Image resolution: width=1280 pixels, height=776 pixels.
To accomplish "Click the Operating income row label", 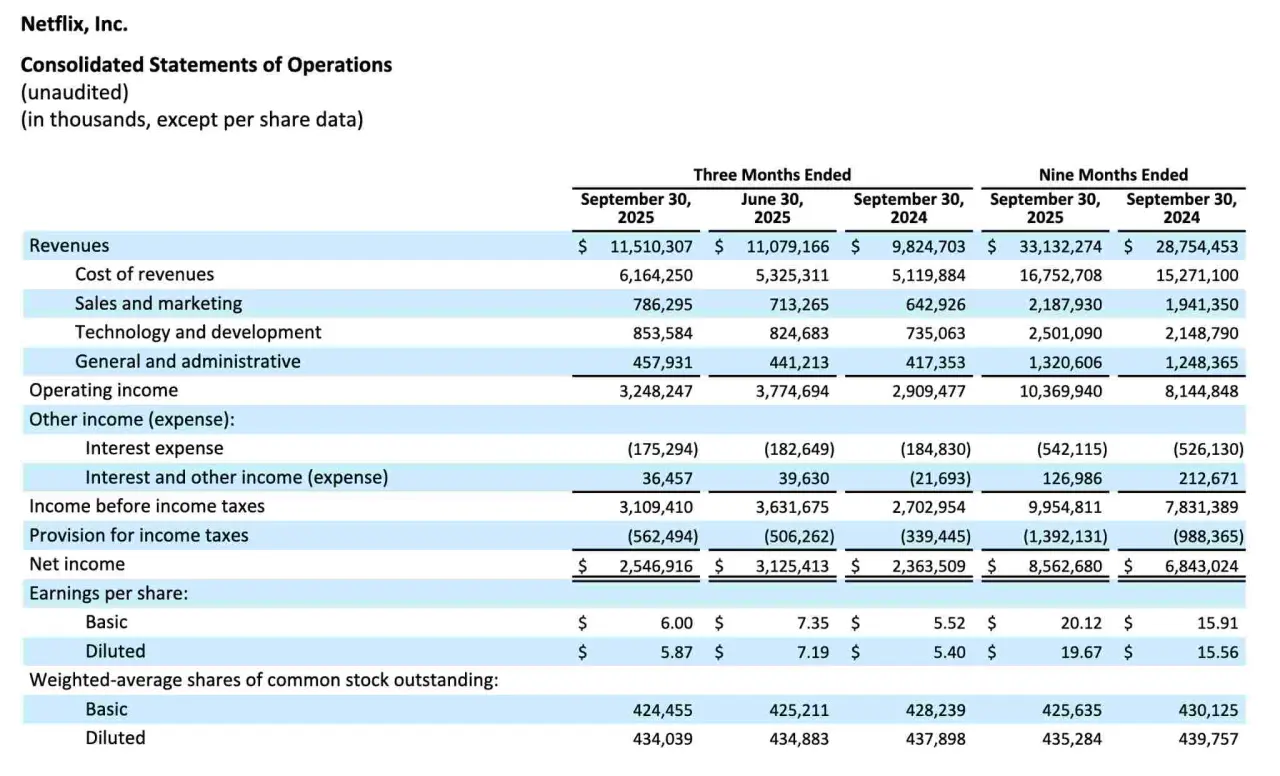I will (x=103, y=390).
